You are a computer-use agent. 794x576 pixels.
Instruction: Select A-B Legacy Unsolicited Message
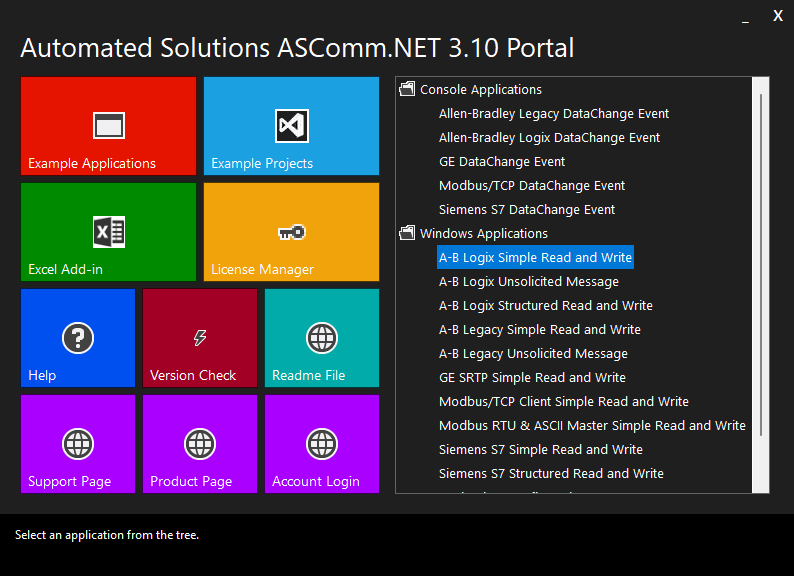click(x=533, y=354)
